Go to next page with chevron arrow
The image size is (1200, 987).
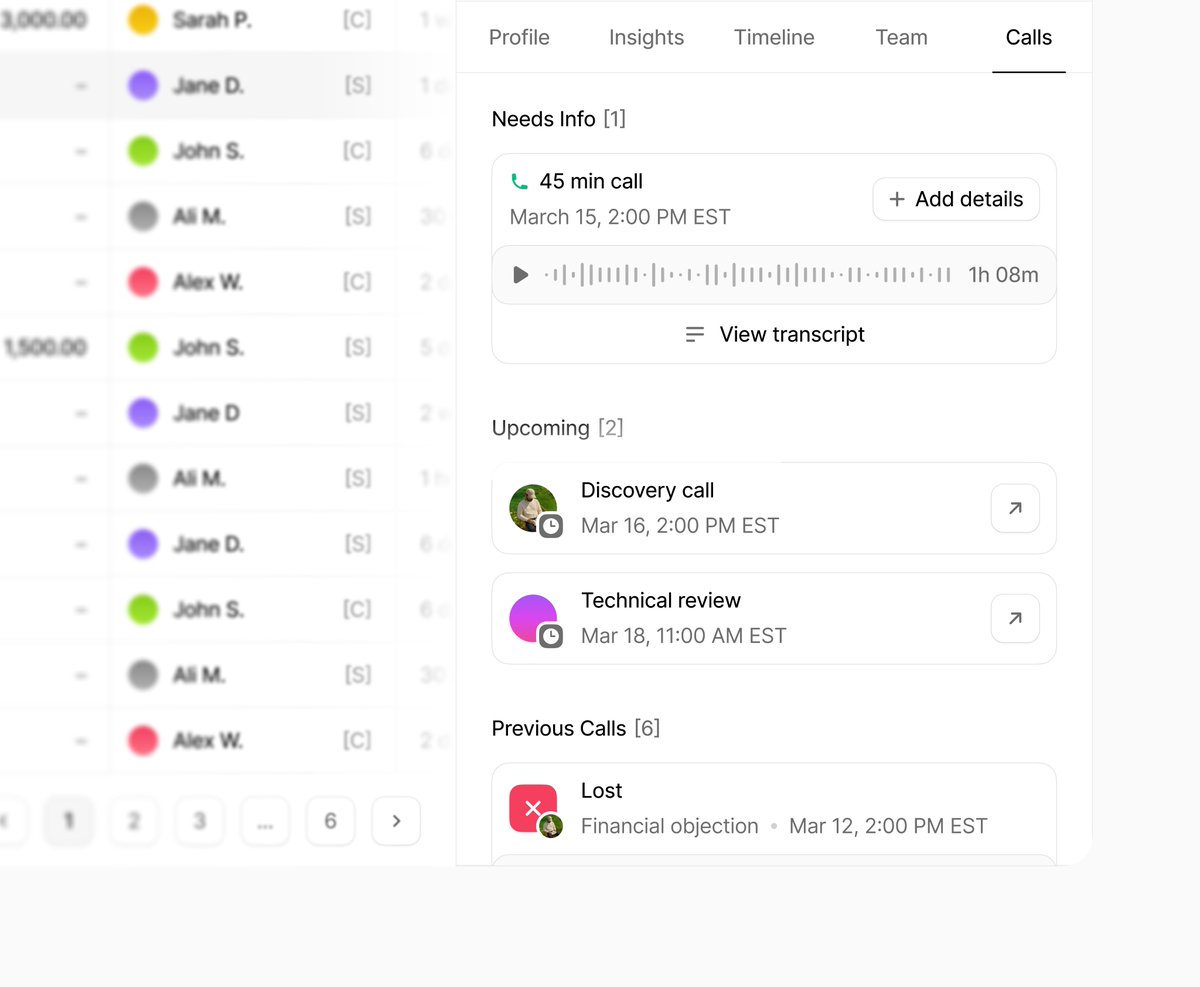396,821
